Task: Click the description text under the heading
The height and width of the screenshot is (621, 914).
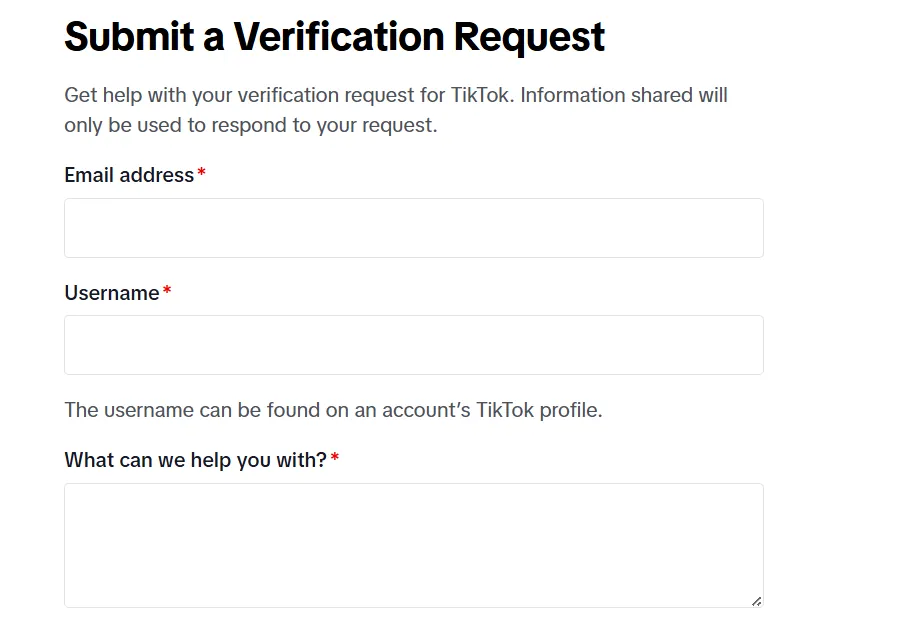Action: [x=396, y=110]
